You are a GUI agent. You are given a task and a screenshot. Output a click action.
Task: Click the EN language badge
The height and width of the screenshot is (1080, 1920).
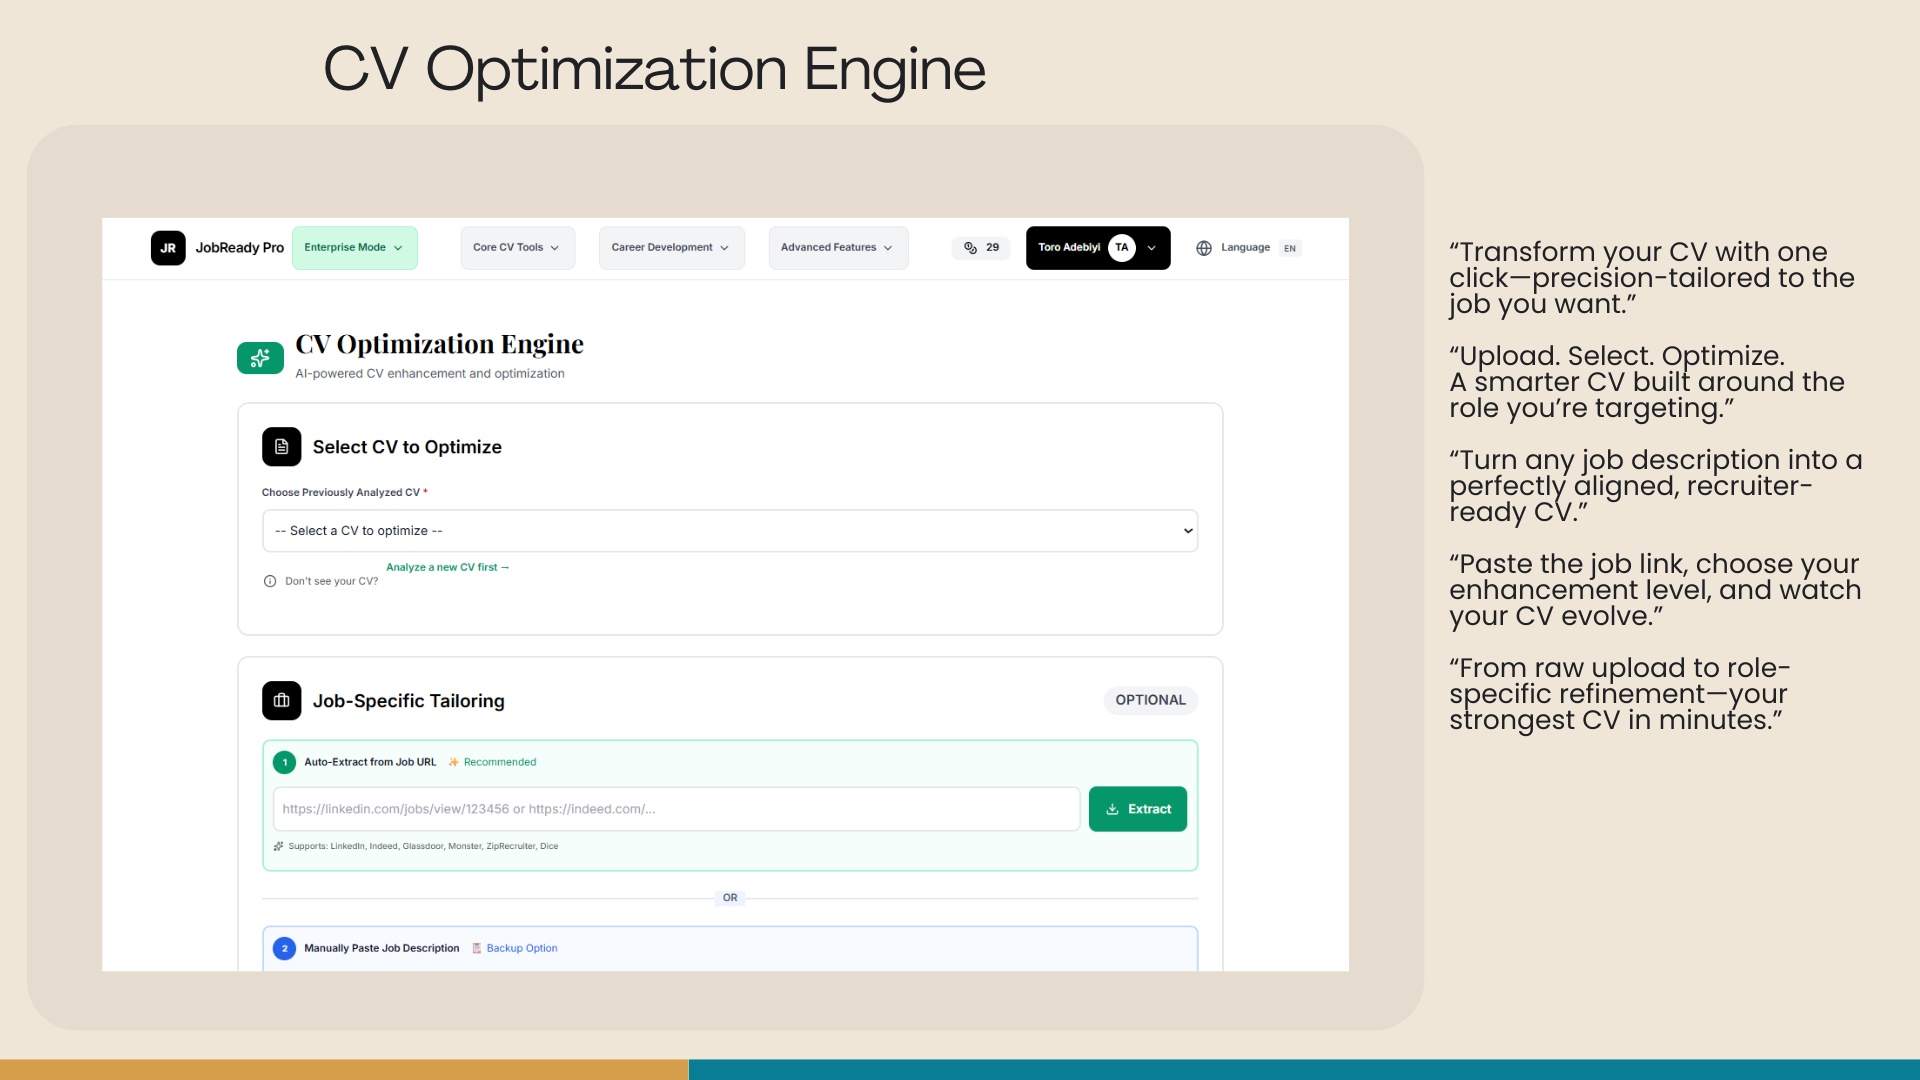click(1290, 248)
